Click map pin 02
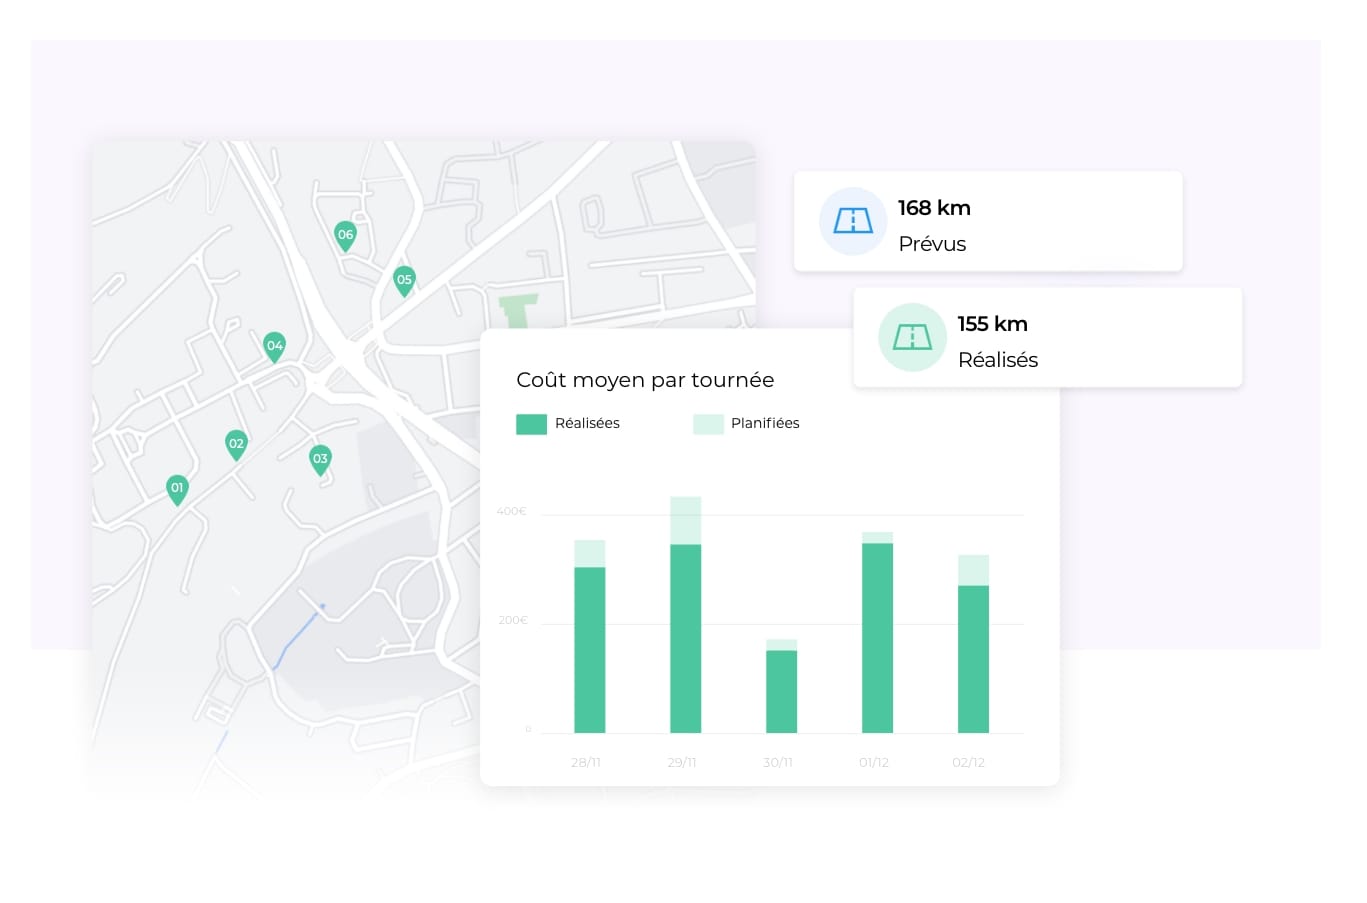 236,444
